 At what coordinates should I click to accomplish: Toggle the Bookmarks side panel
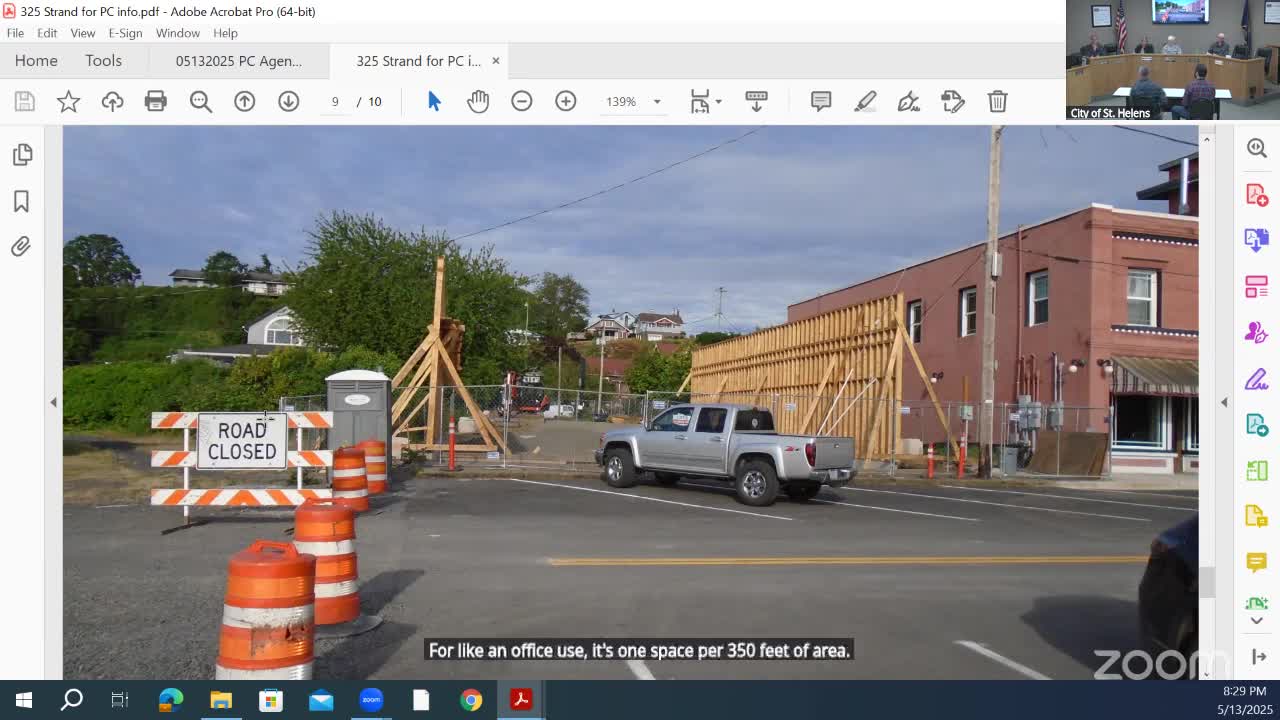point(21,201)
